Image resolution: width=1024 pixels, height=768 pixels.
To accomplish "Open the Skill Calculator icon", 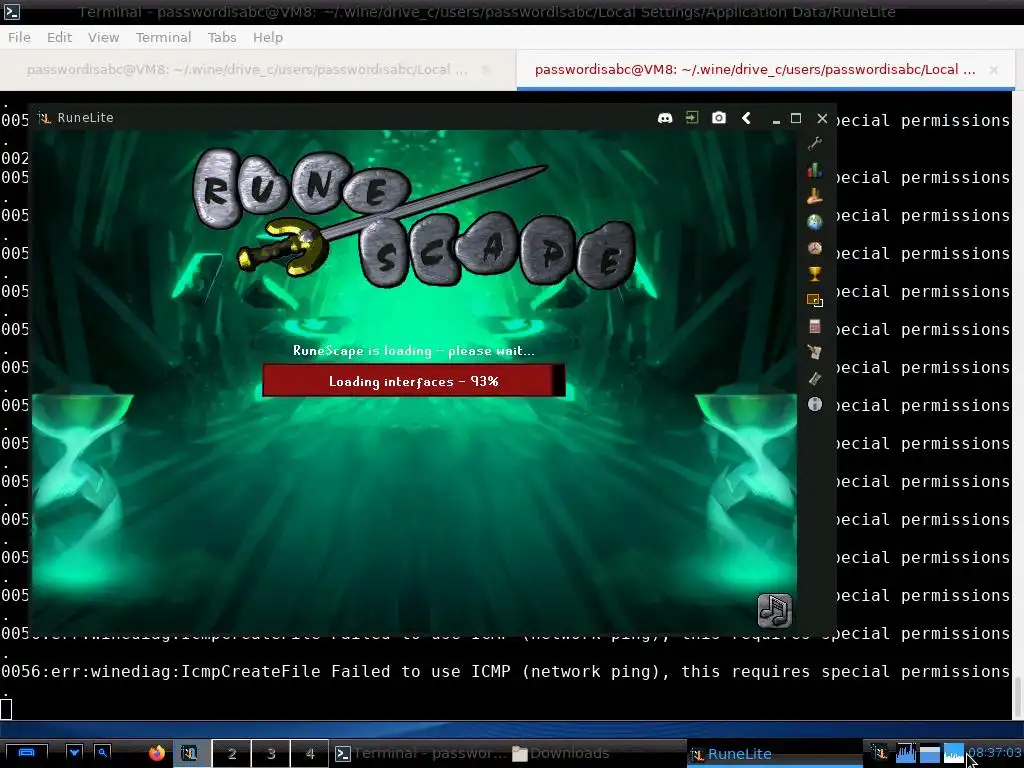I will (814, 327).
